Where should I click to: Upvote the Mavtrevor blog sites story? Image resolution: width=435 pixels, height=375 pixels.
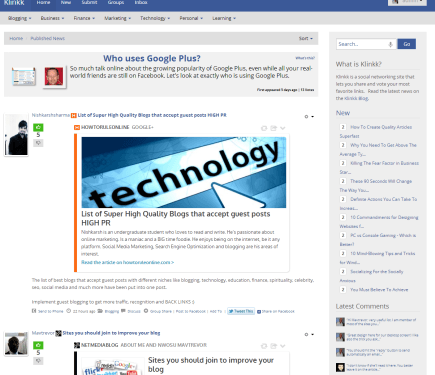38,345
